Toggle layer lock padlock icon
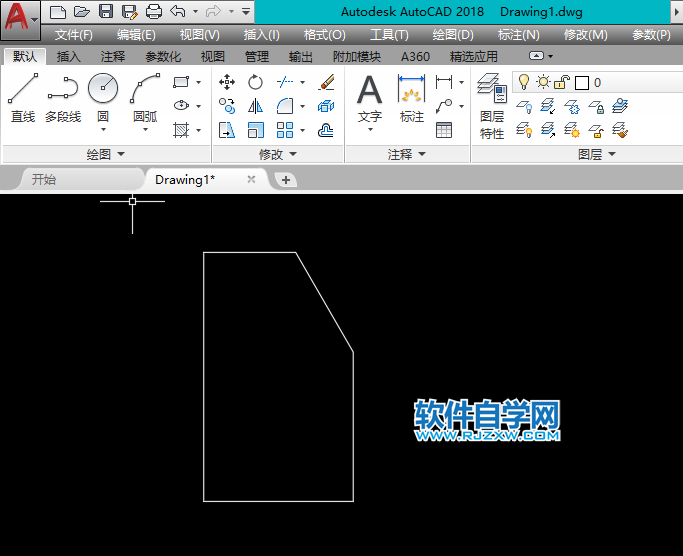The height and width of the screenshot is (556, 683). click(x=562, y=82)
